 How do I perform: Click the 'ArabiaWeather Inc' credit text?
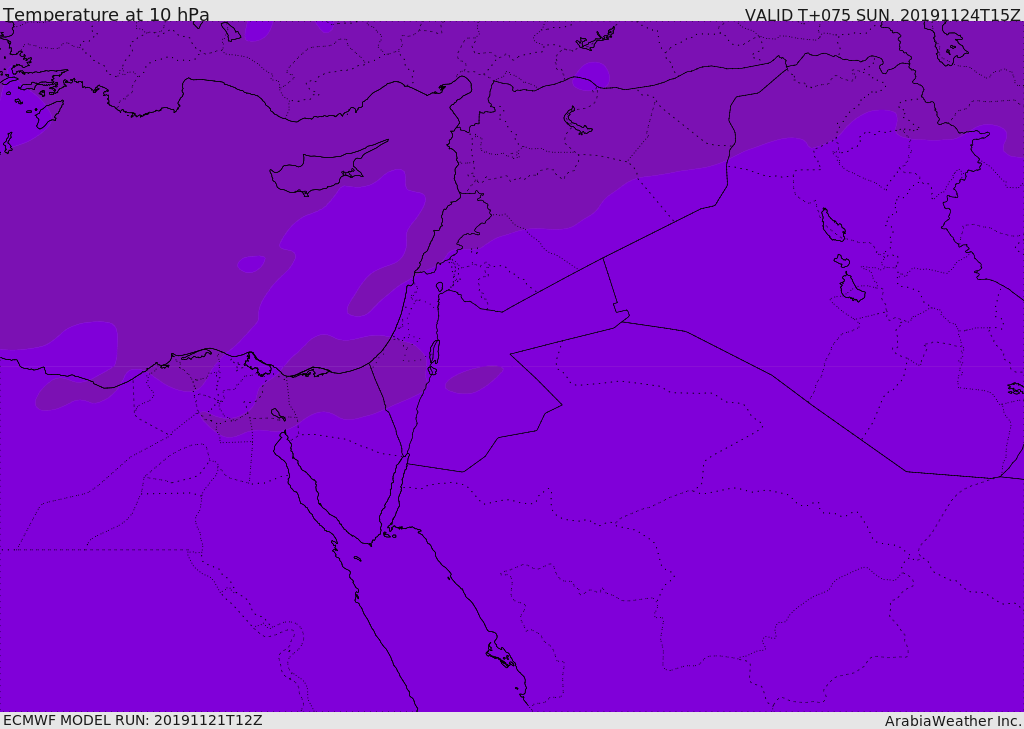click(952, 721)
